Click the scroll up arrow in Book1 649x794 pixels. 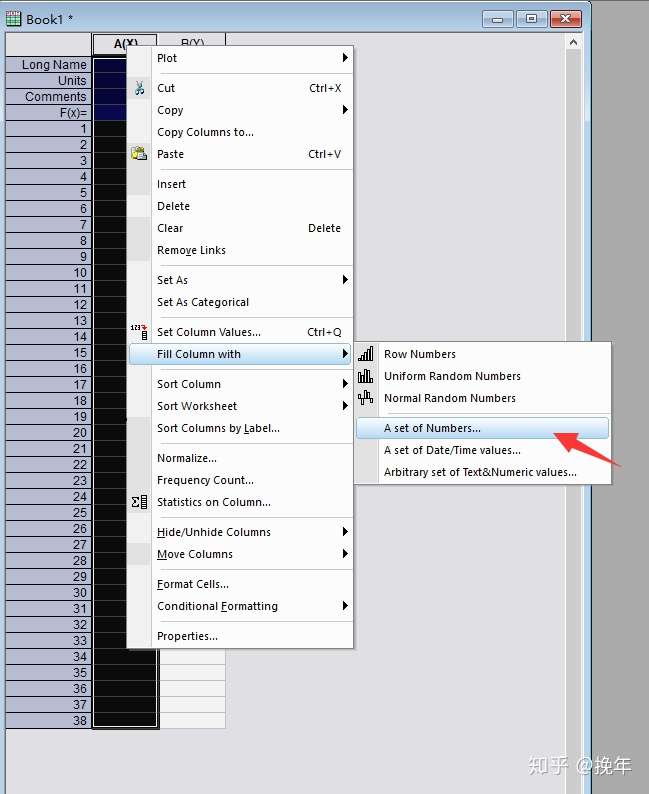[x=573, y=43]
